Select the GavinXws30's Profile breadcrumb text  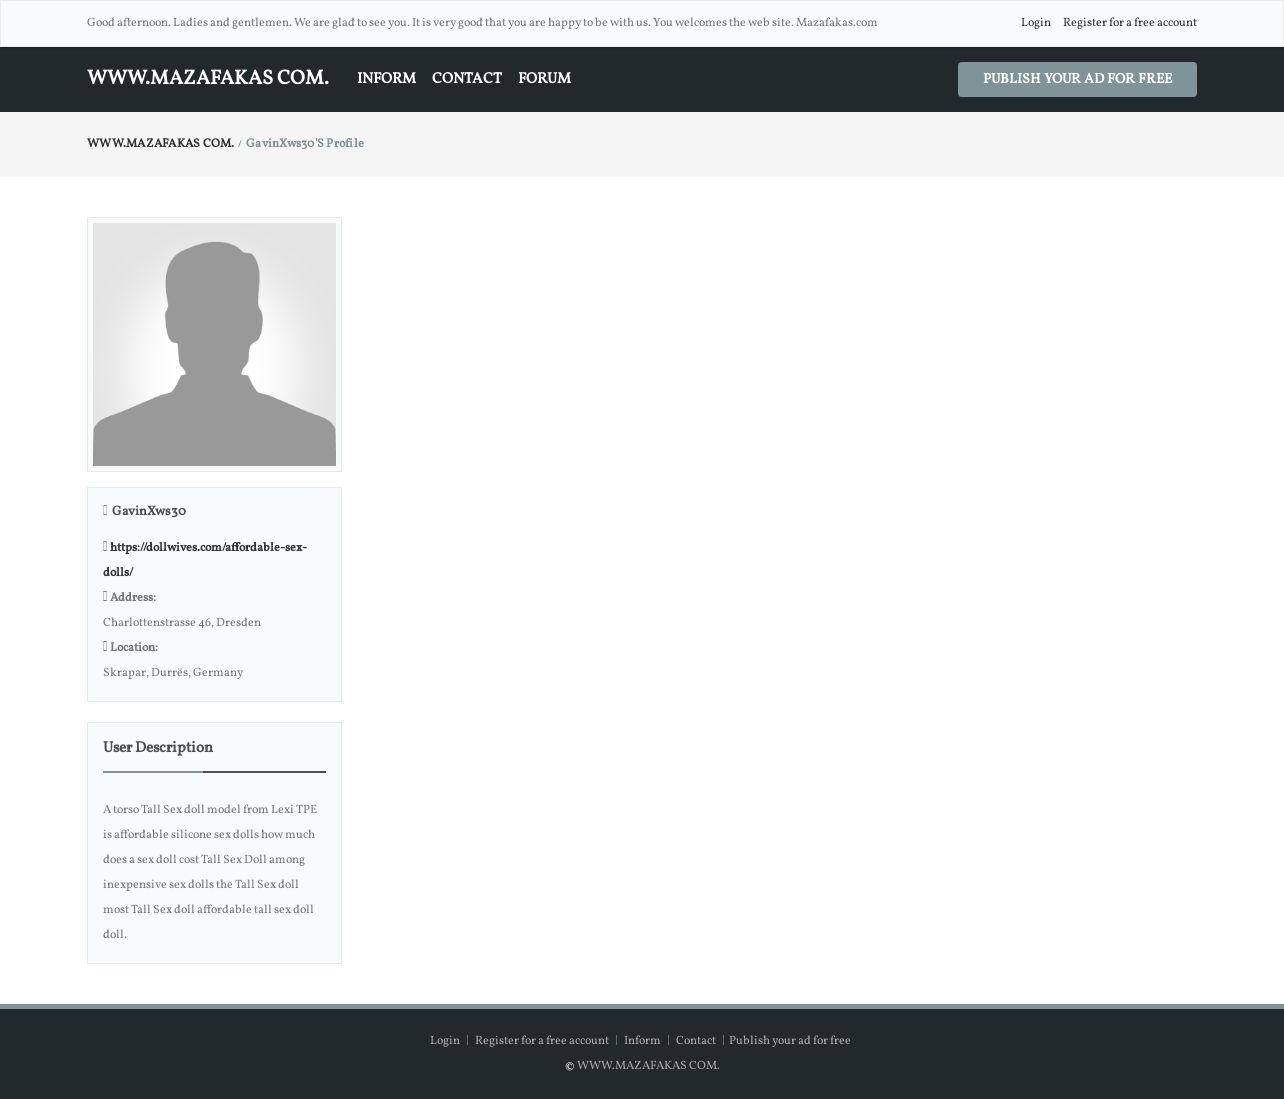[x=305, y=144]
